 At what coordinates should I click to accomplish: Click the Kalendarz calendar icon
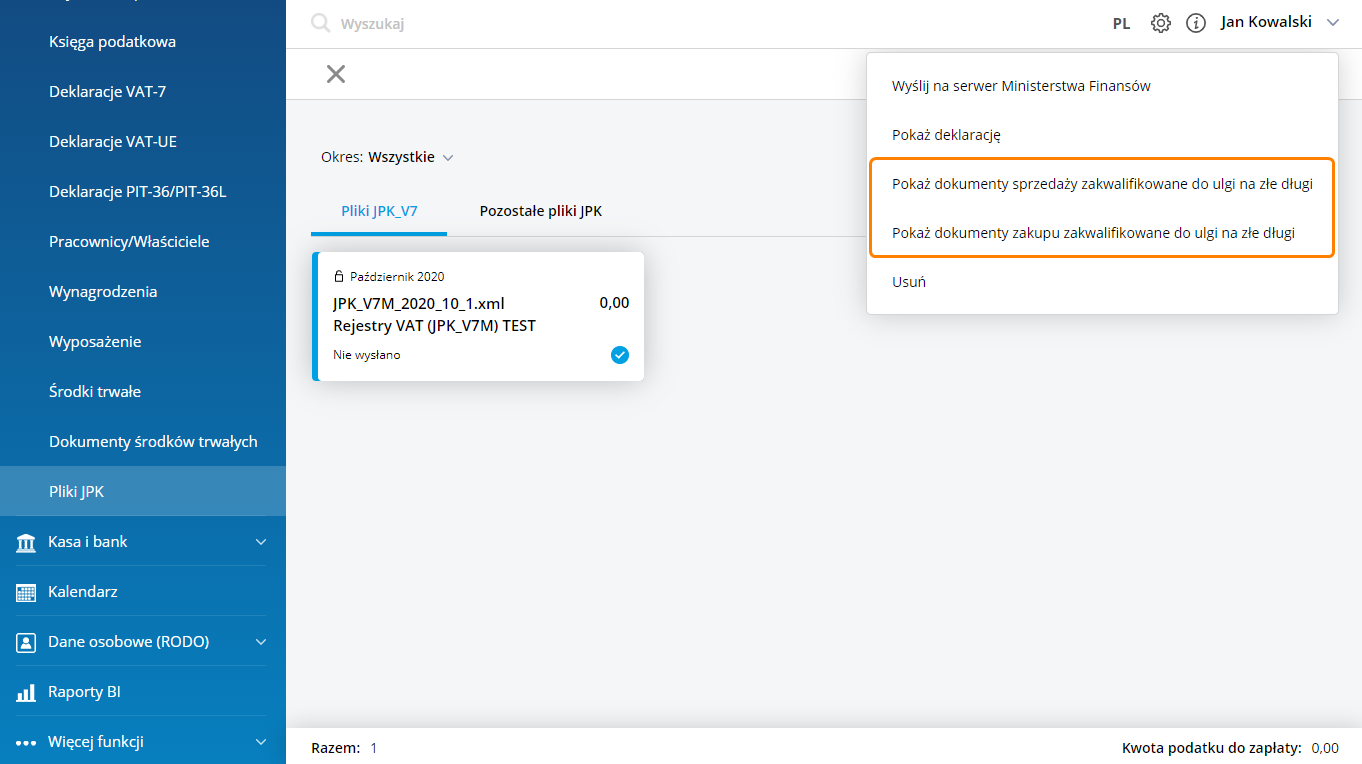[x=26, y=592]
